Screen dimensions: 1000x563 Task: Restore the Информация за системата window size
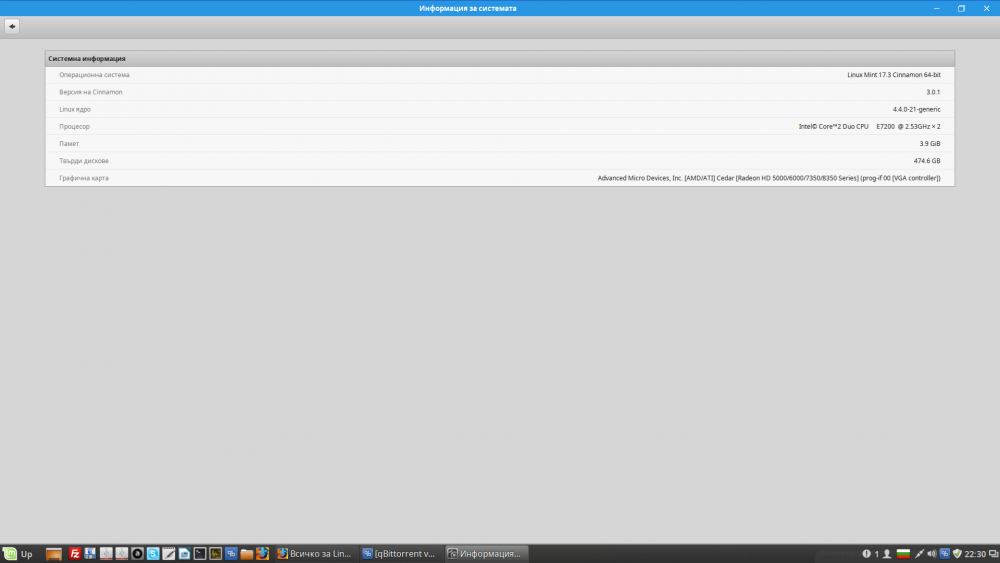click(x=961, y=8)
